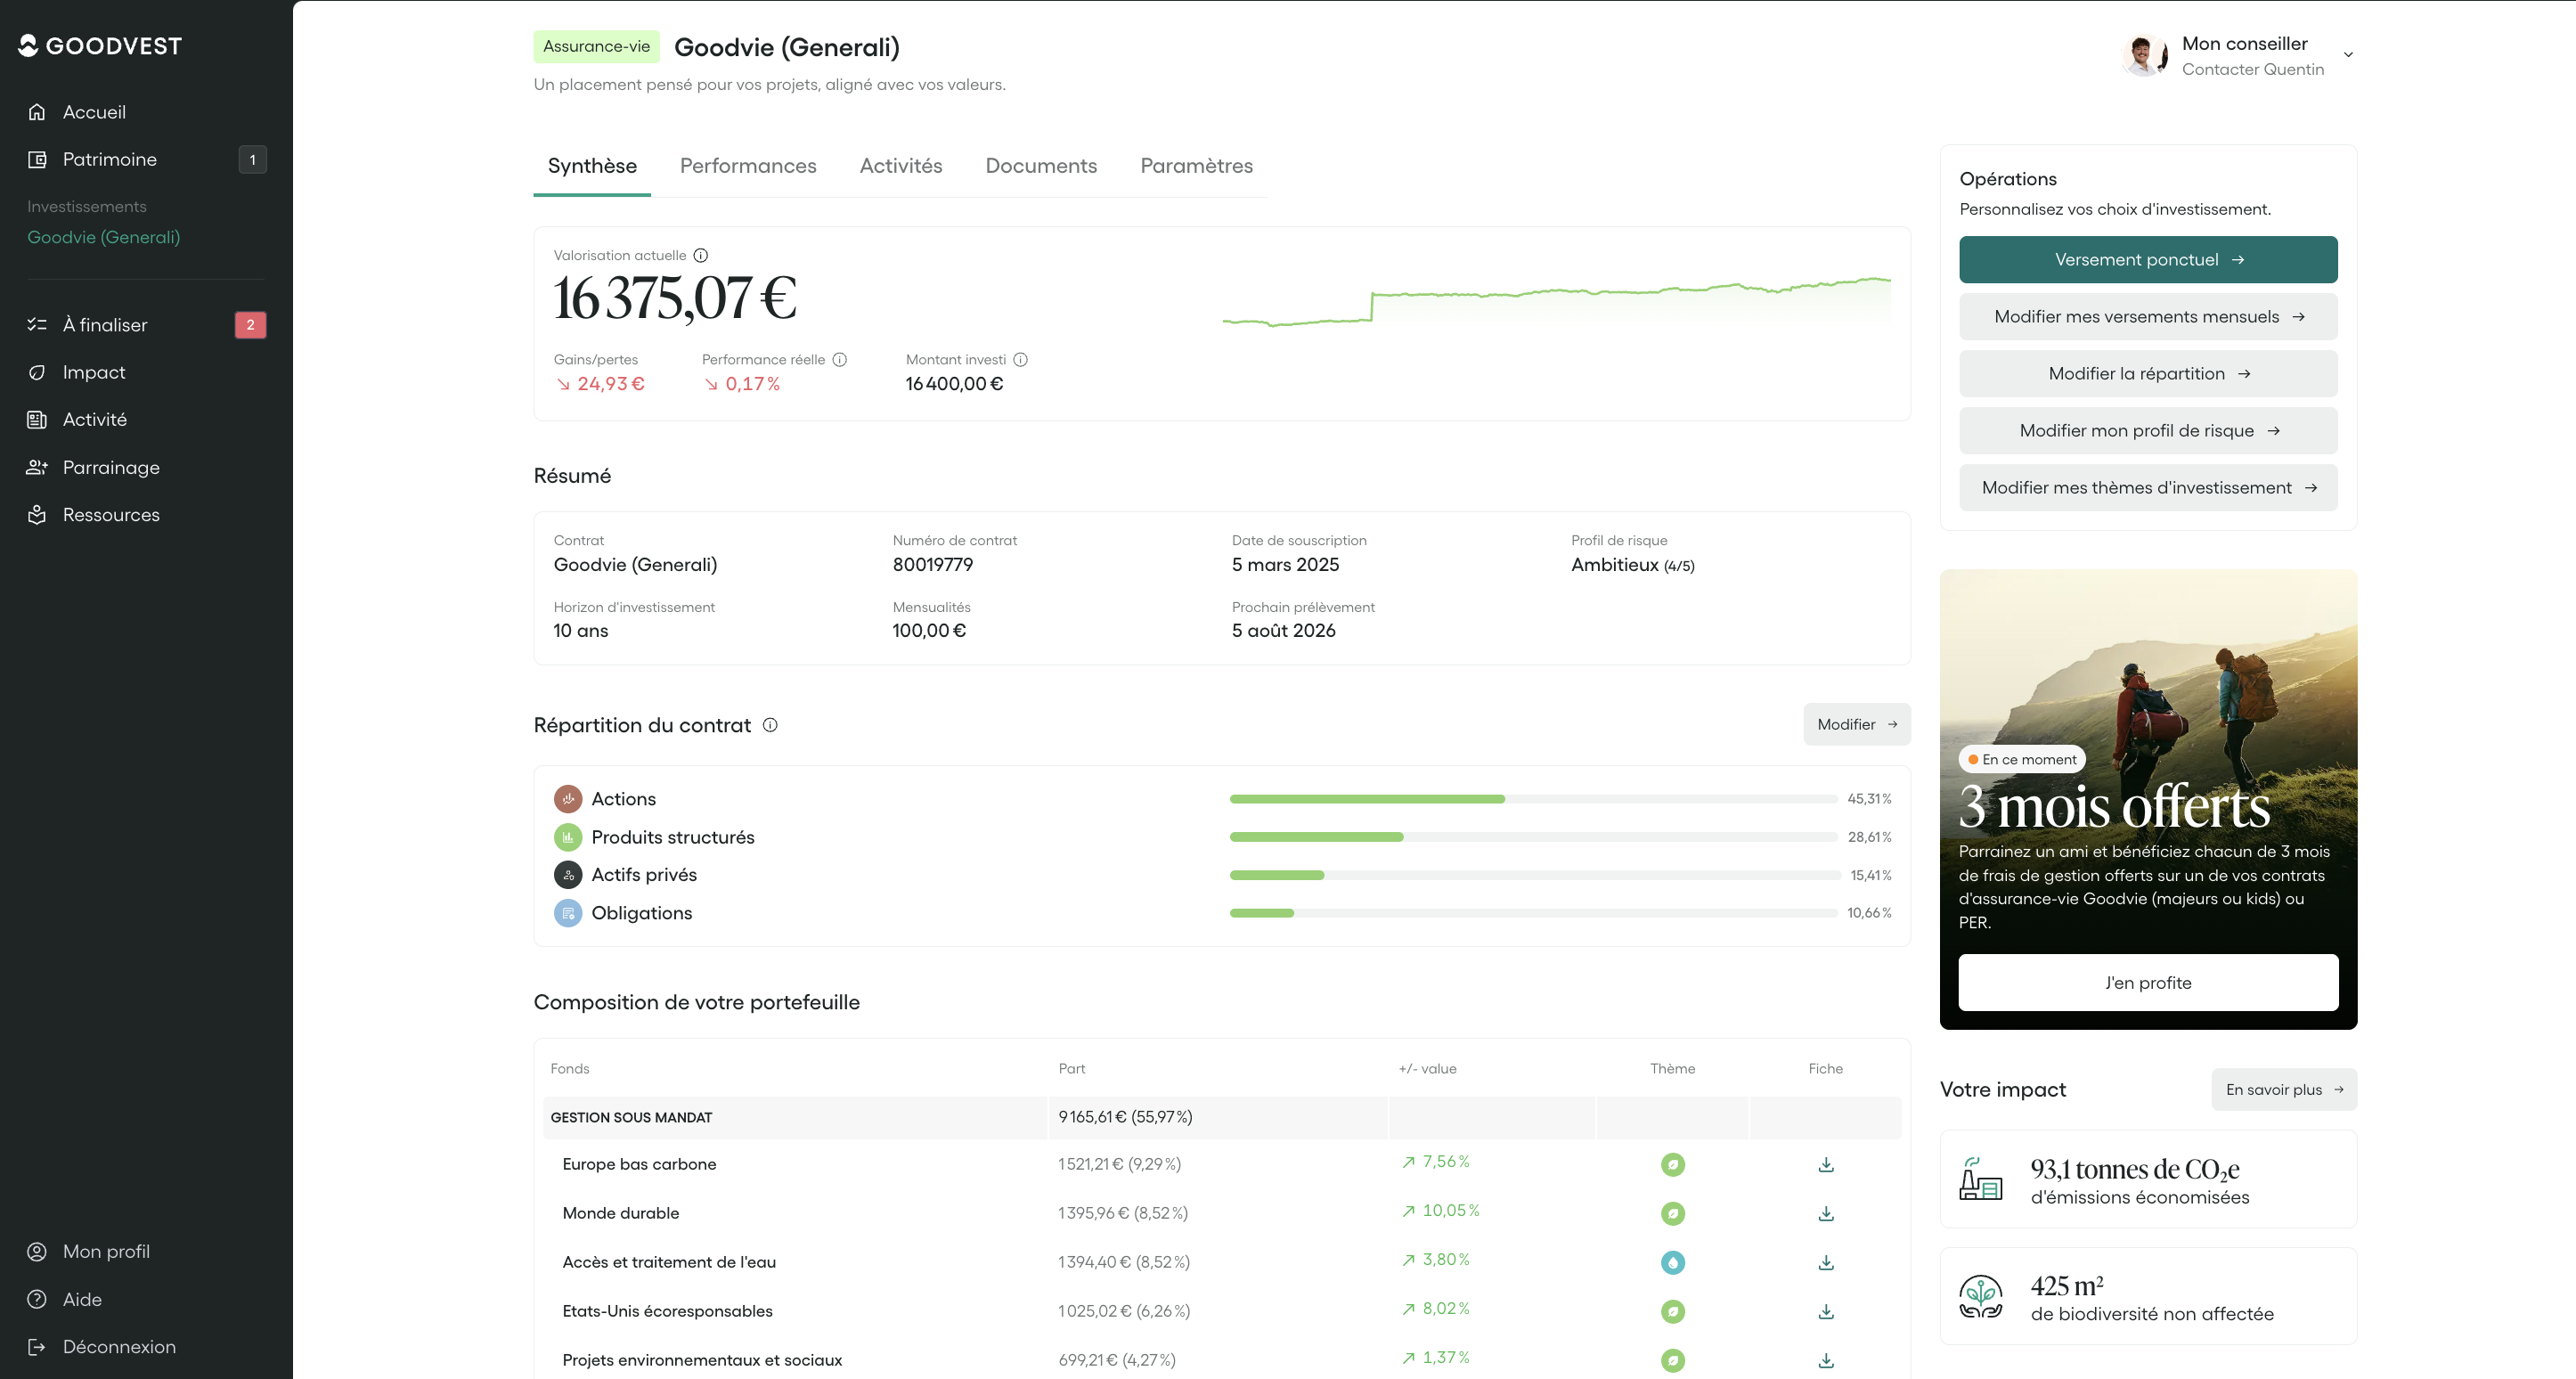Screen dimensions: 2576x1379
Task: Click info icon next to Performance réelle
Action: (840, 360)
